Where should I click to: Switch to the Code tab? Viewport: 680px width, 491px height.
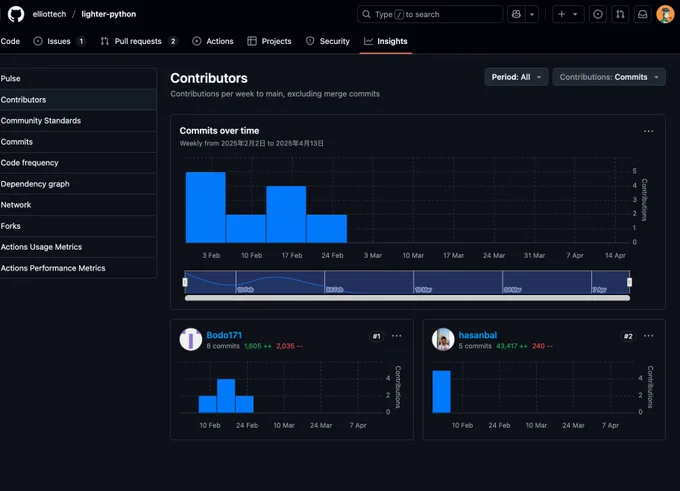(10, 41)
